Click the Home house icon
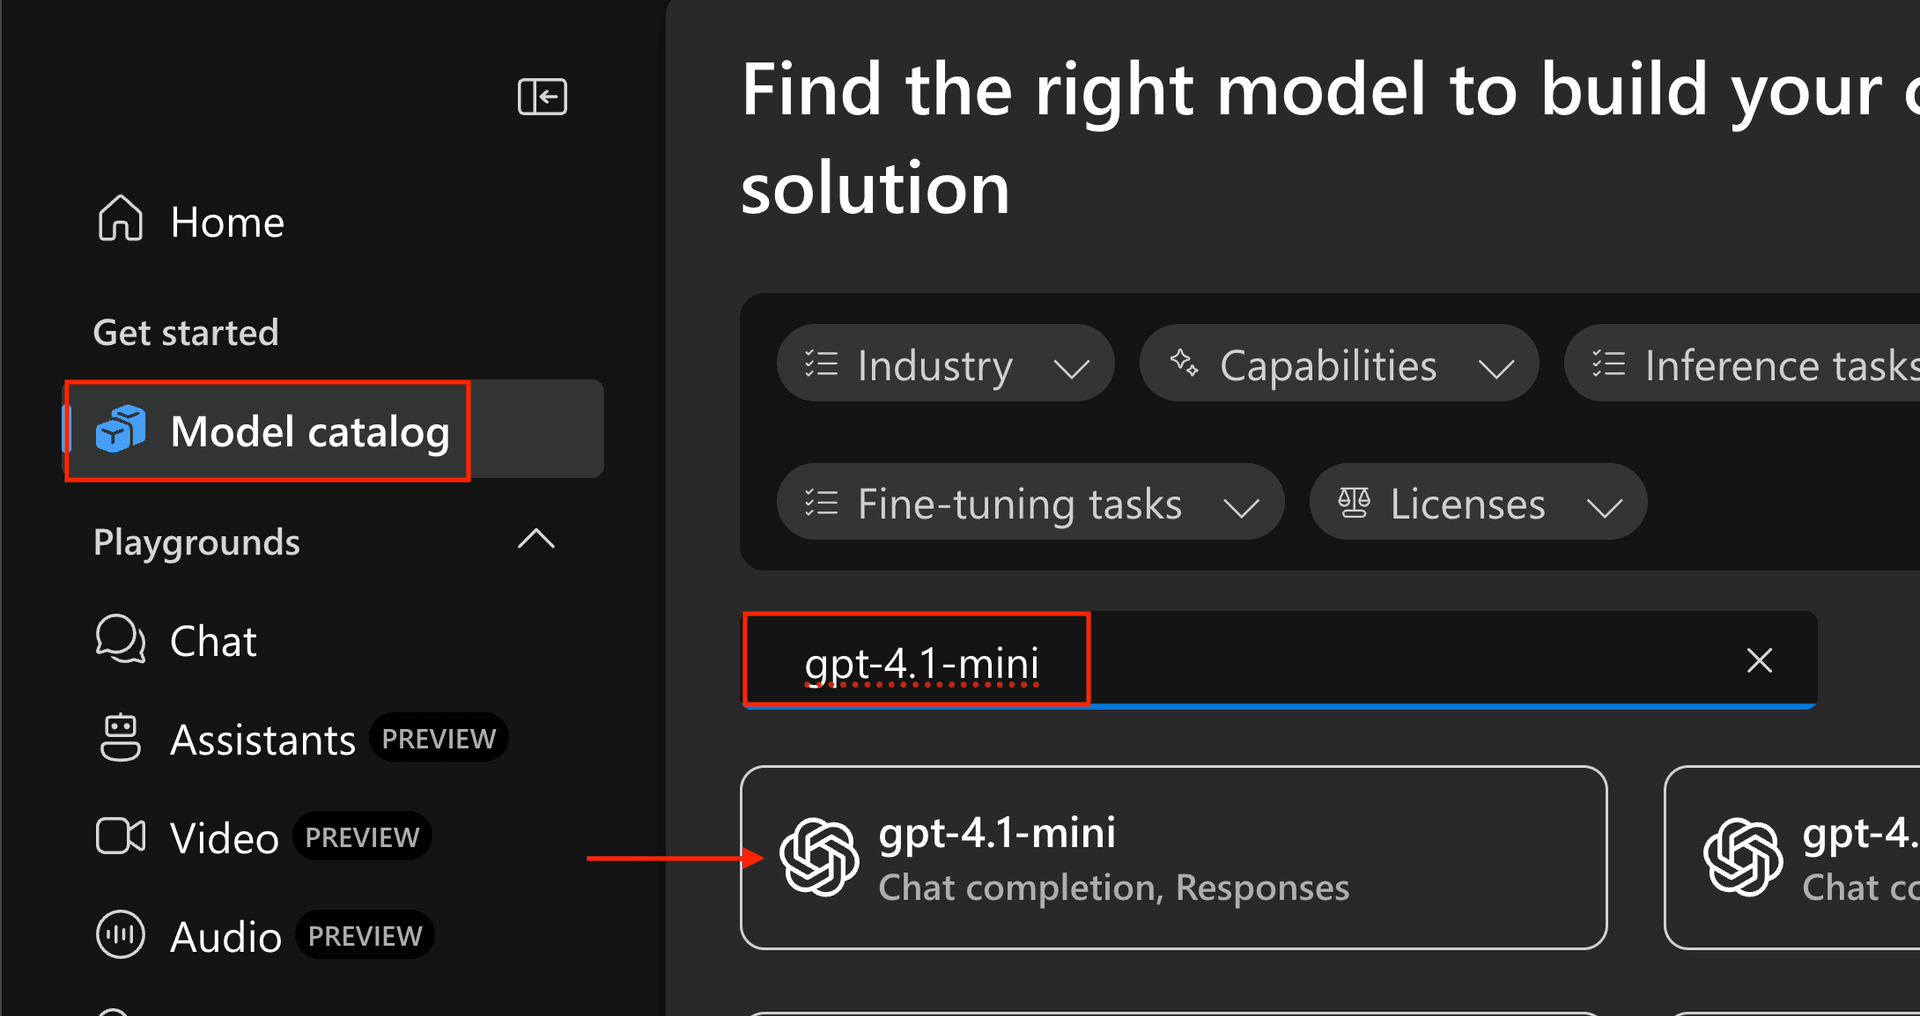1920x1016 pixels. pyautogui.click(x=120, y=219)
